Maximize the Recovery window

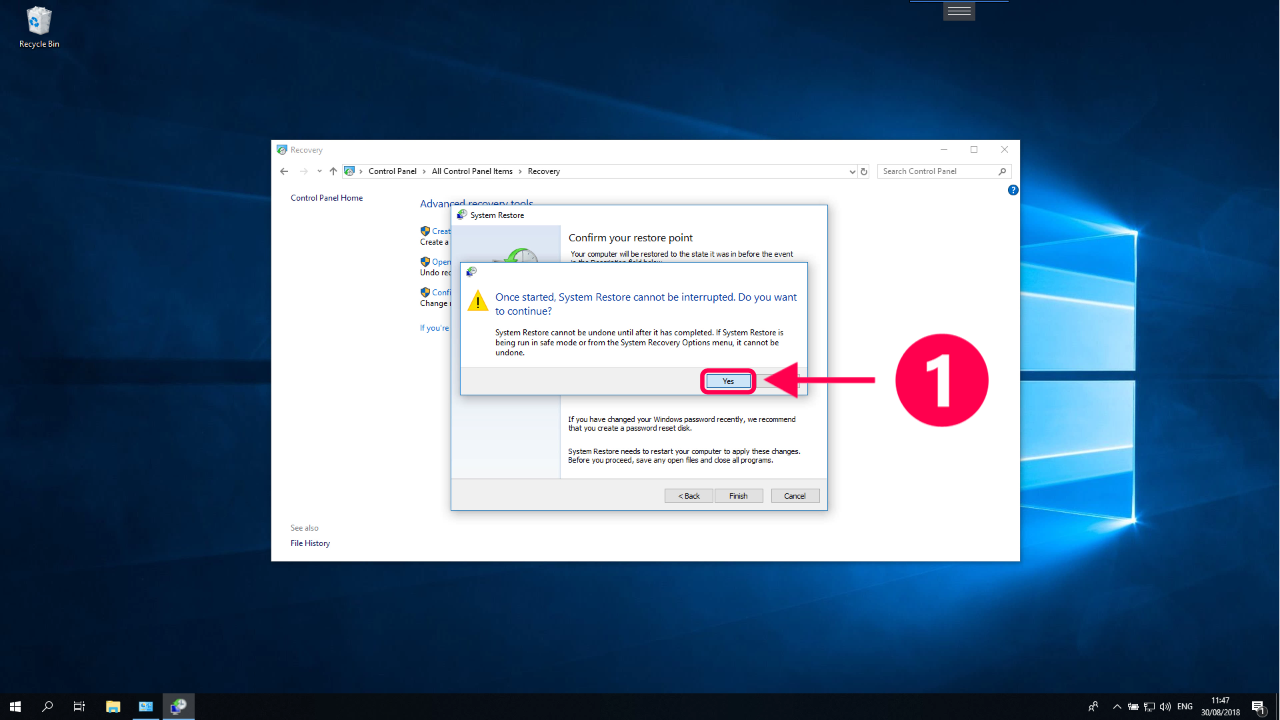tap(974, 150)
